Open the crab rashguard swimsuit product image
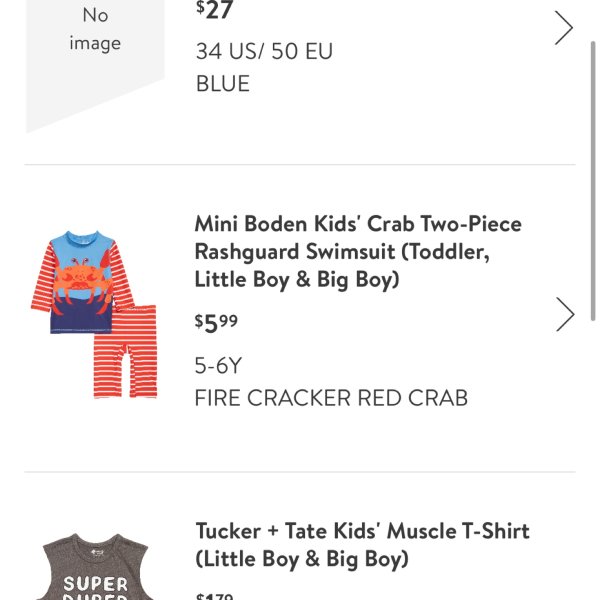This screenshot has height=600, width=600. click(94, 314)
